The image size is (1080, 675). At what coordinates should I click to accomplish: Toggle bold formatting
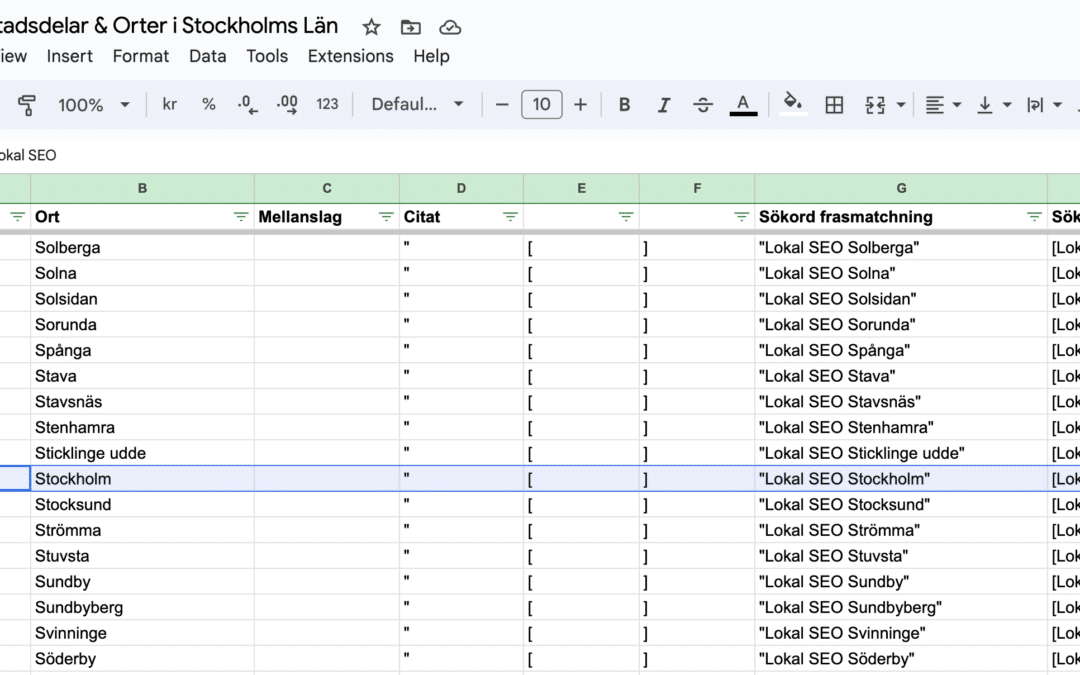(x=624, y=105)
